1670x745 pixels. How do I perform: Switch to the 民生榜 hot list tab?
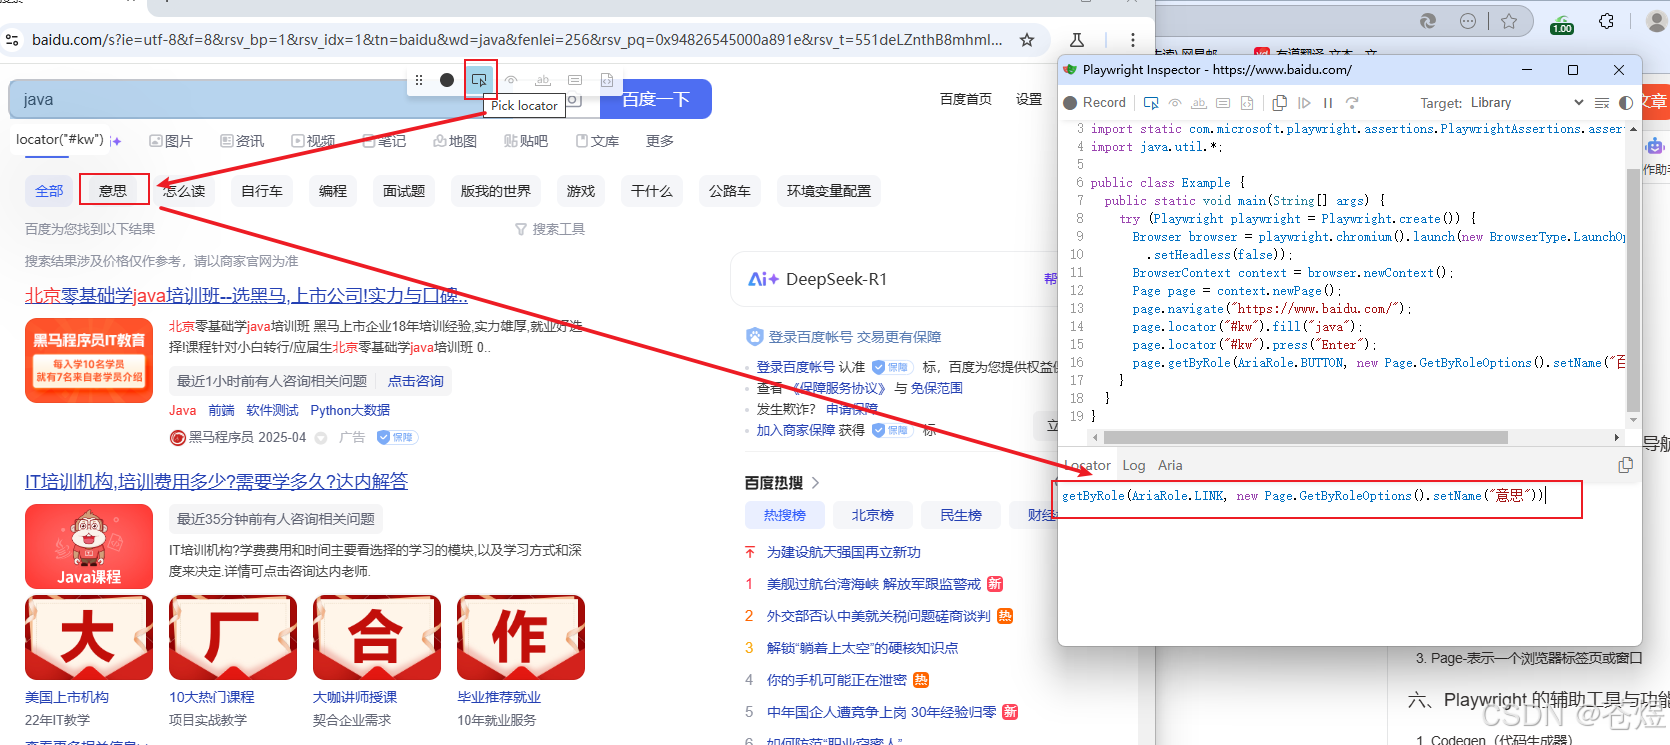point(960,515)
